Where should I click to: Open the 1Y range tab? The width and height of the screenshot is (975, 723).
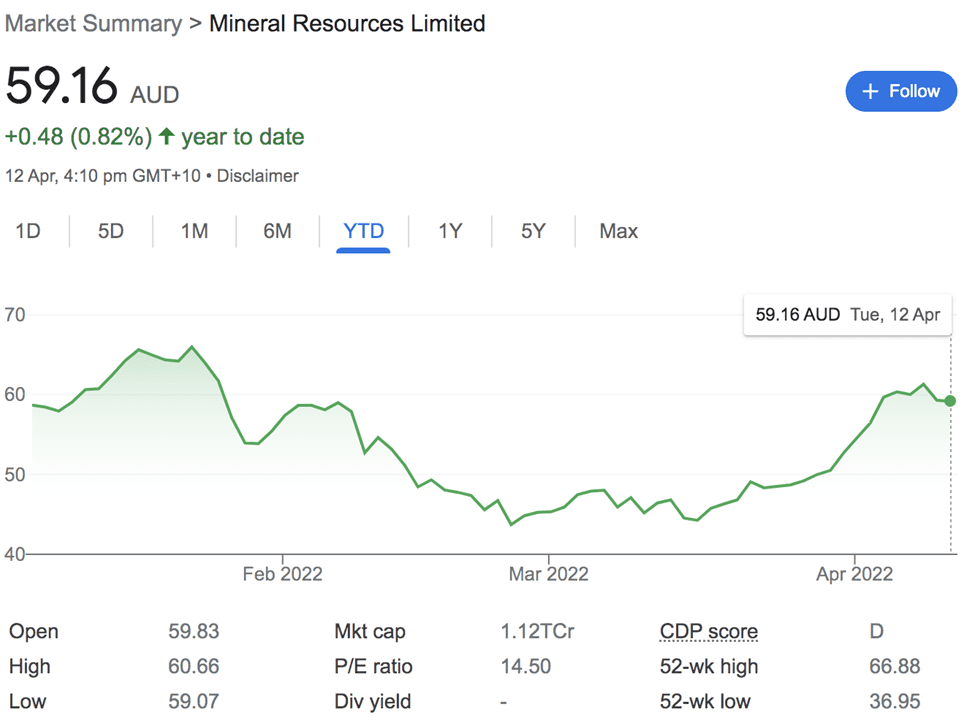pyautogui.click(x=450, y=231)
